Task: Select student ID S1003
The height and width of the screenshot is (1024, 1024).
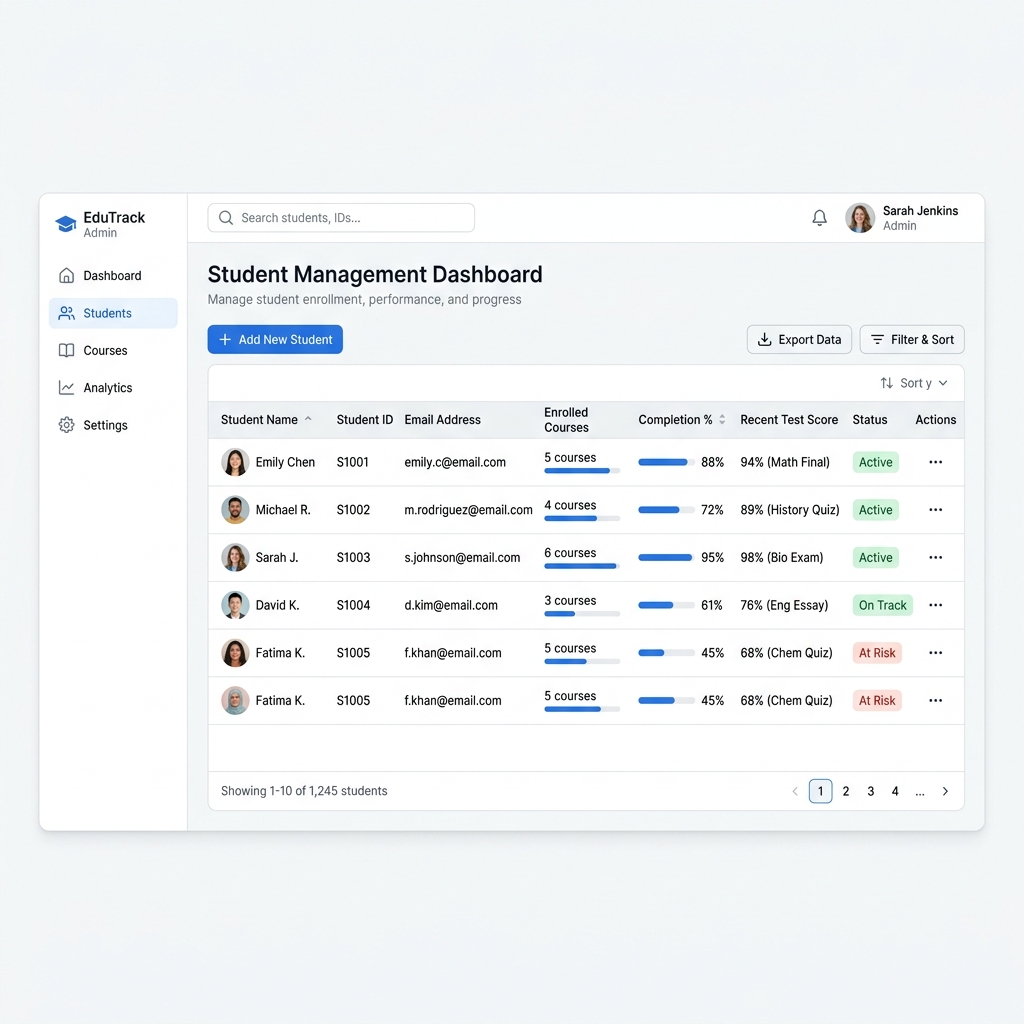Action: [x=353, y=558]
